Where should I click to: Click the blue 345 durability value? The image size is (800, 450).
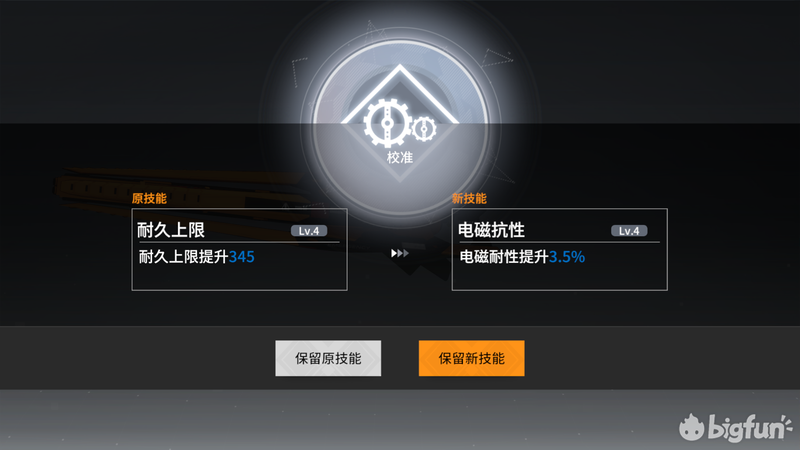pos(242,257)
